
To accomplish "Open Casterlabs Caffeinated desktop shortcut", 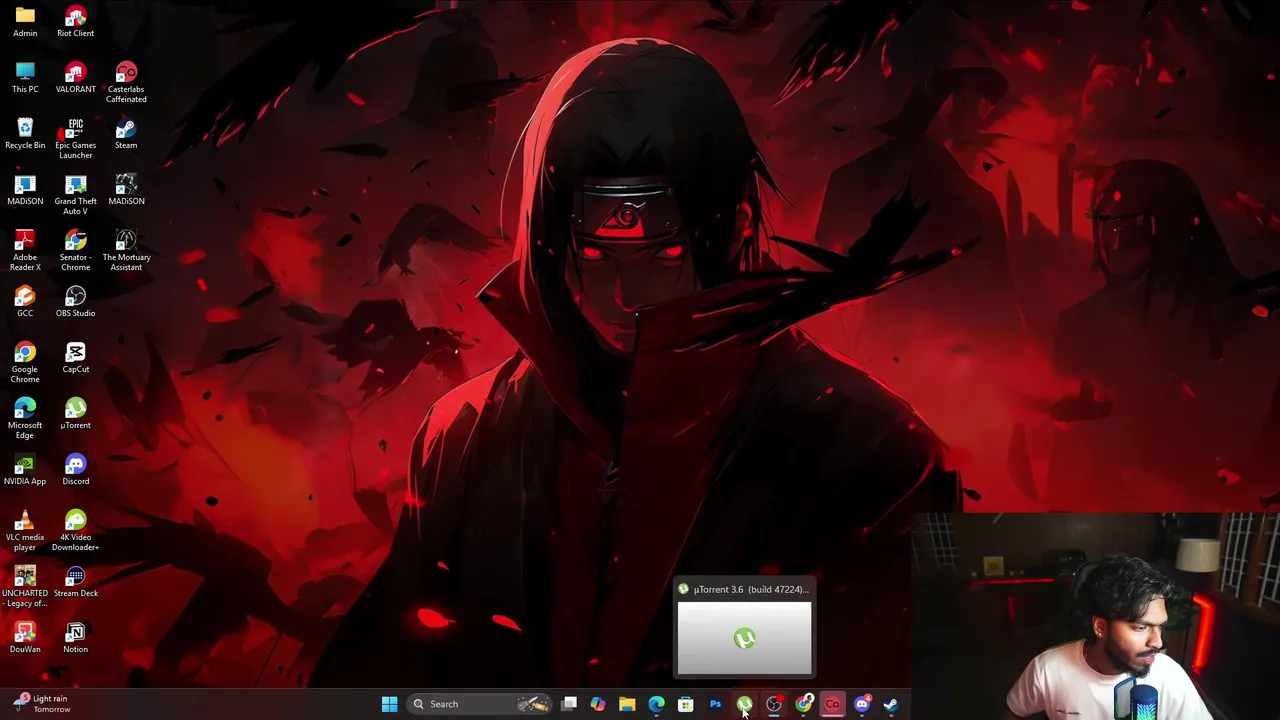I will (x=126, y=82).
